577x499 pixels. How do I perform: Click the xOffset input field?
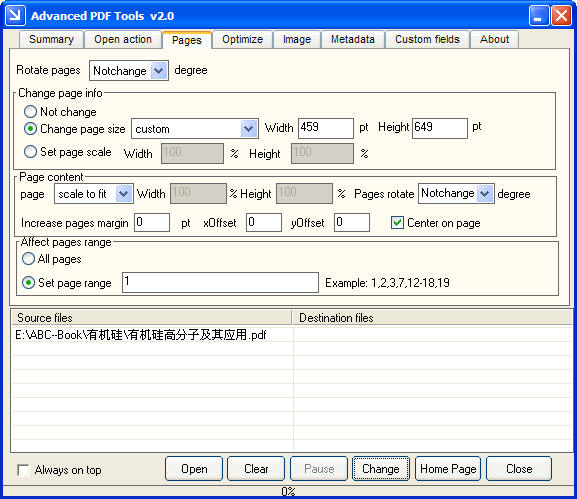pos(264,223)
